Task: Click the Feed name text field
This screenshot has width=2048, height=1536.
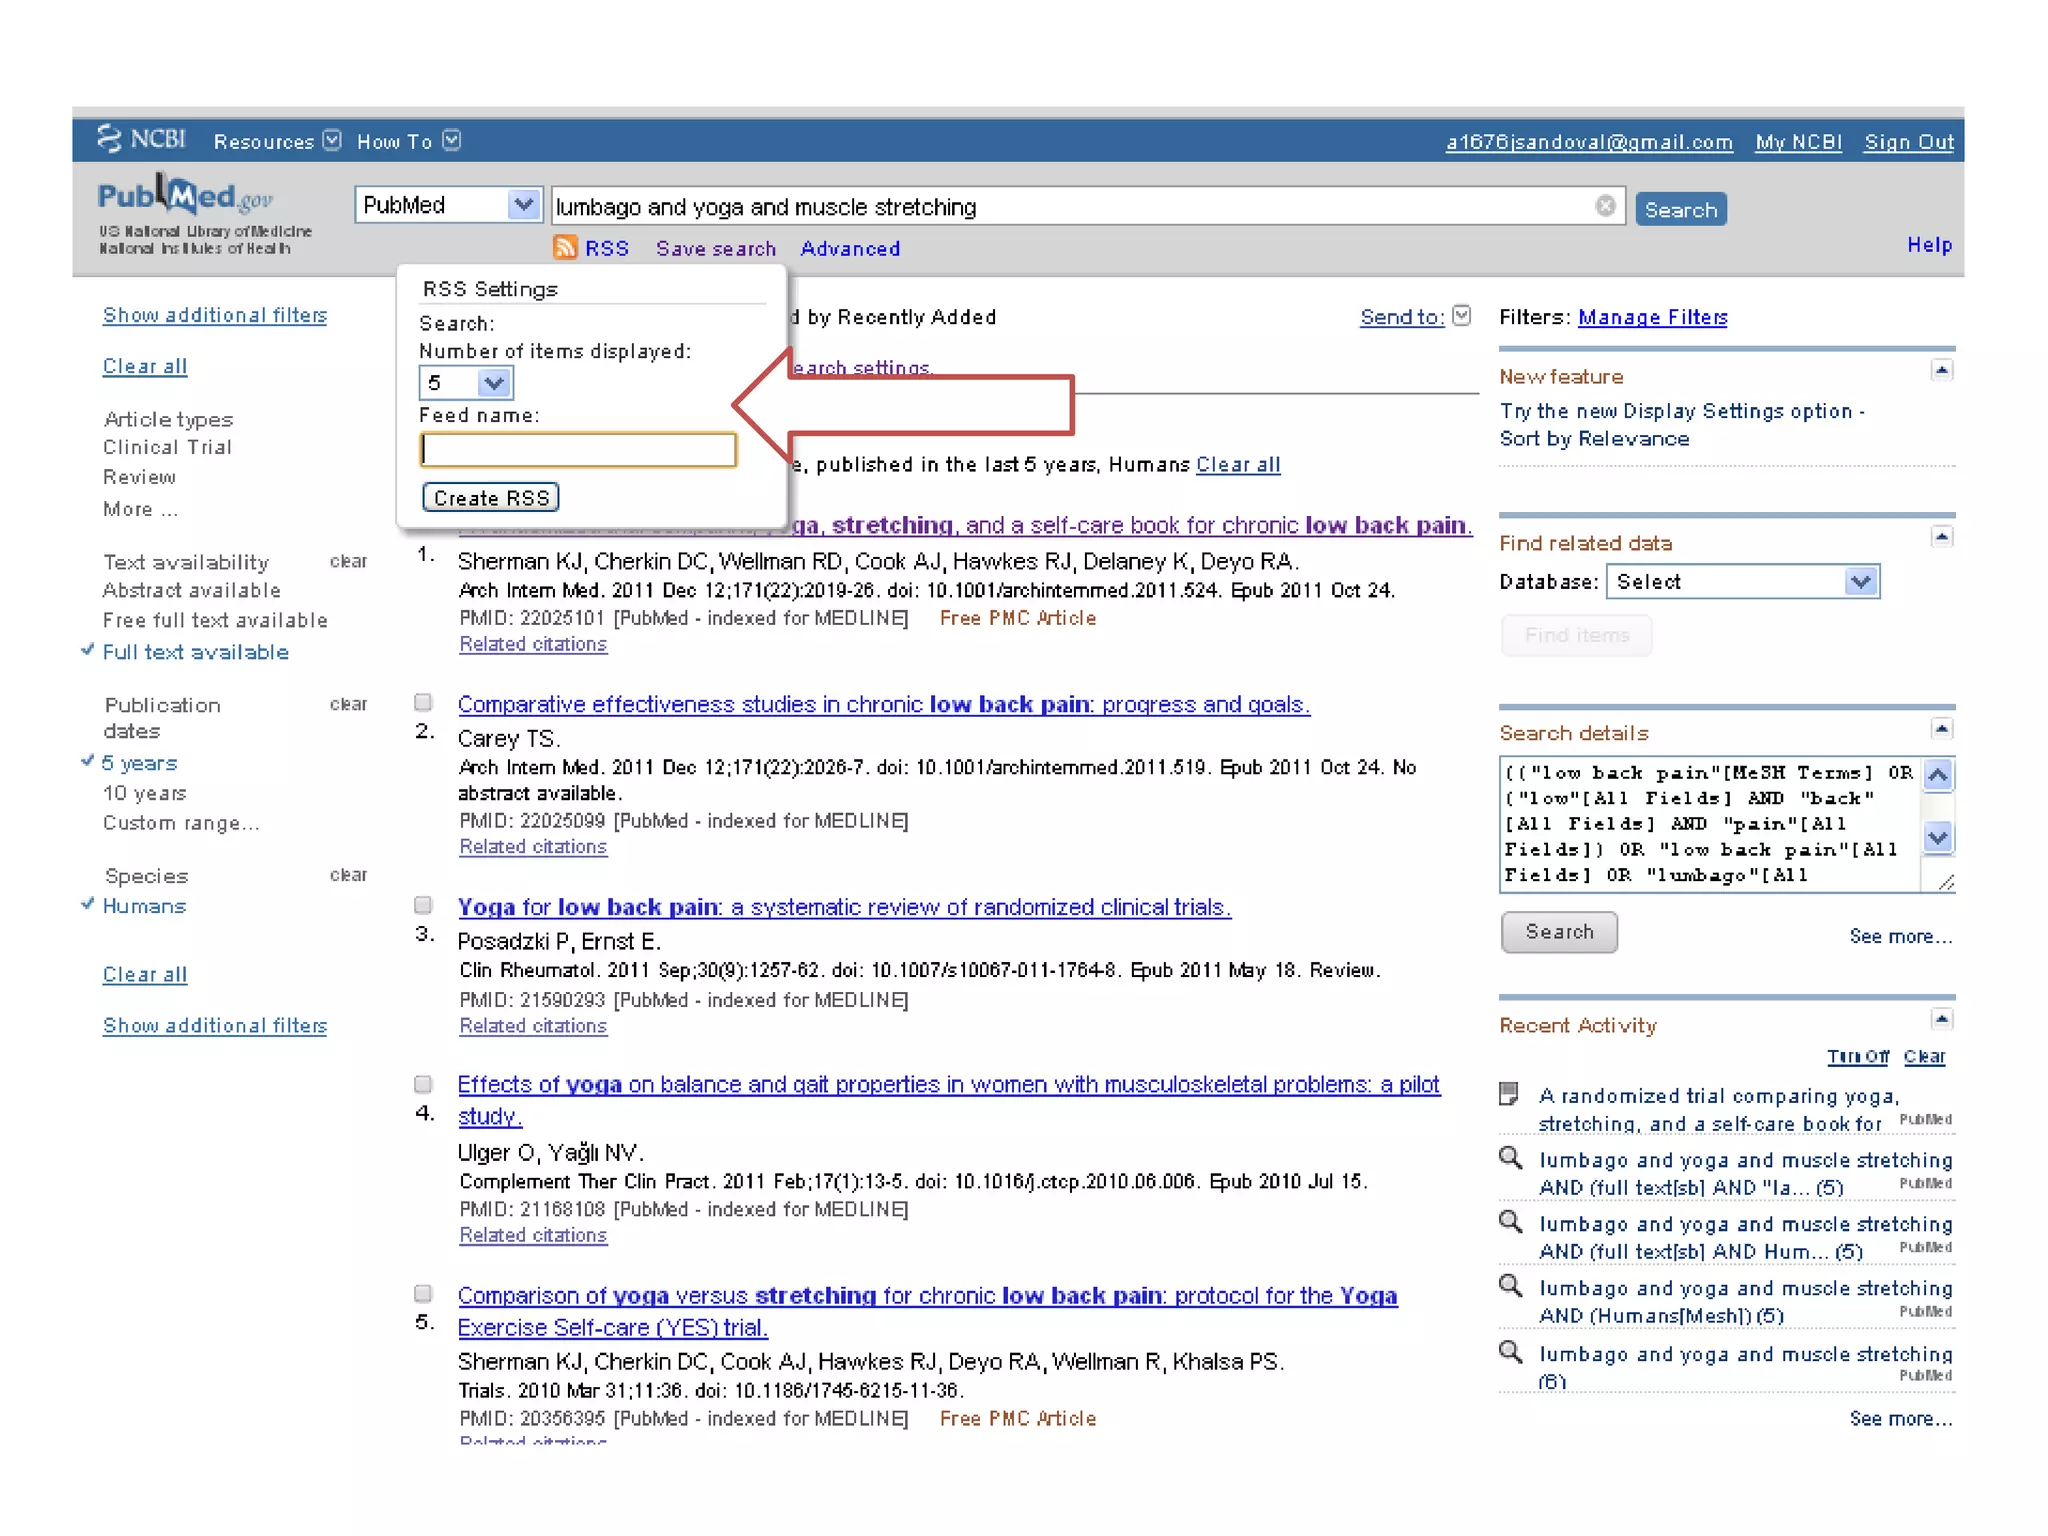Action: point(578,450)
